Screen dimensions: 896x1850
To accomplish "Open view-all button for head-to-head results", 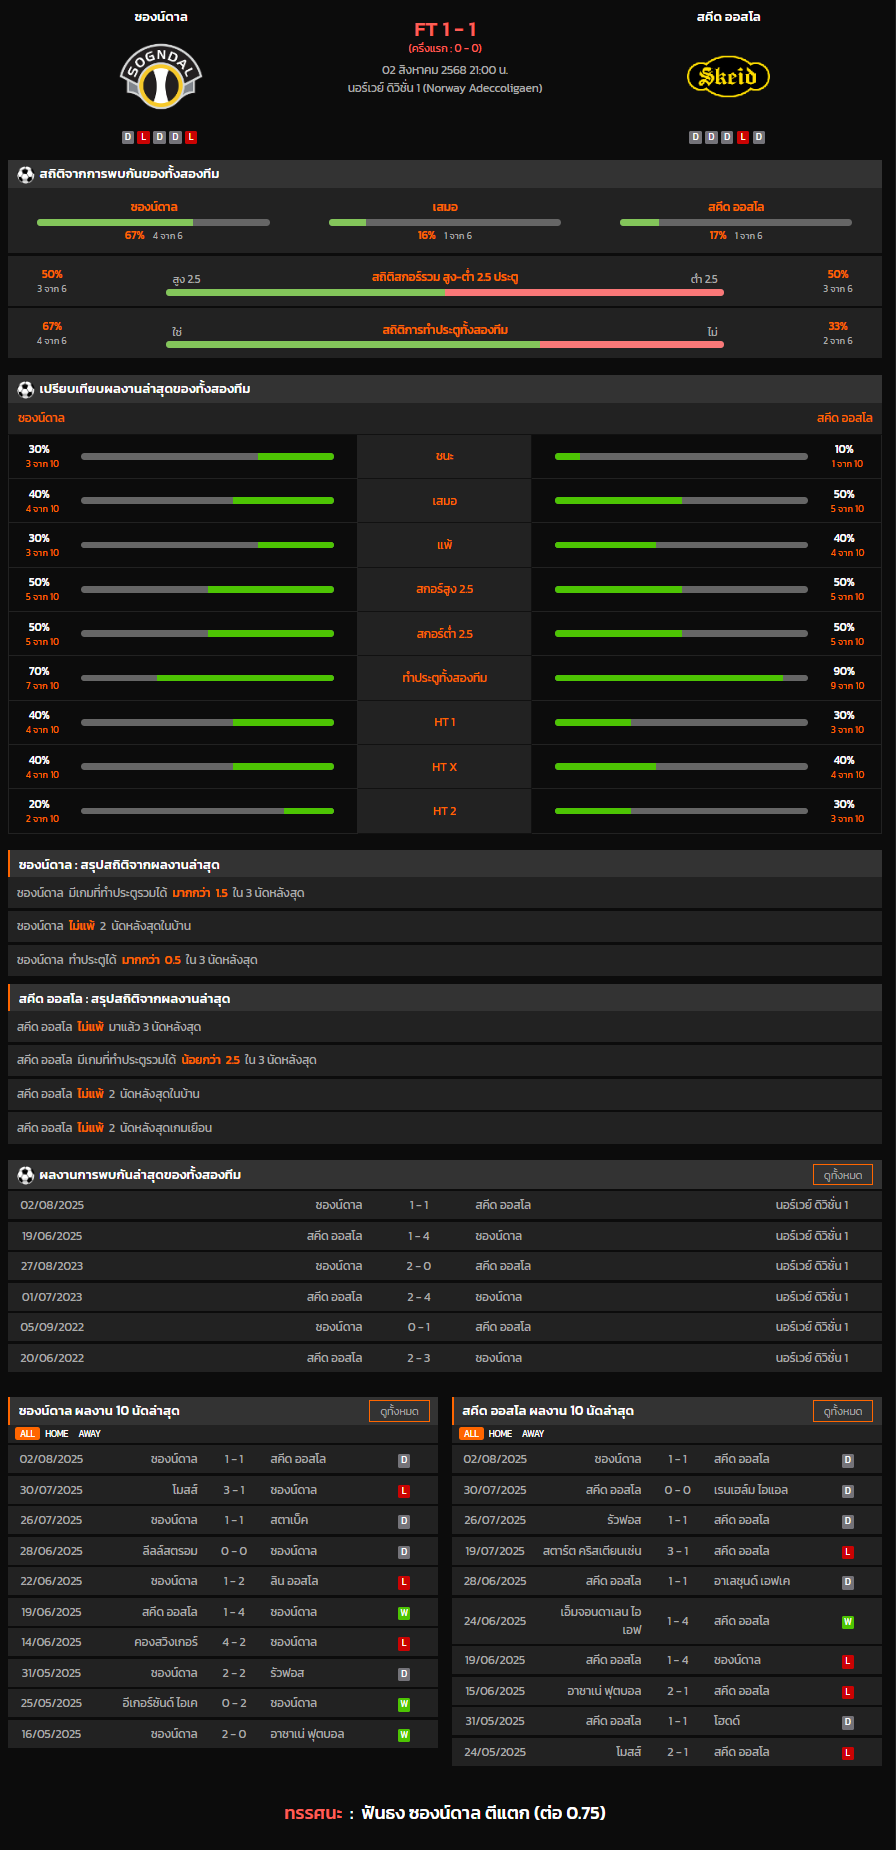I will (x=843, y=1175).
